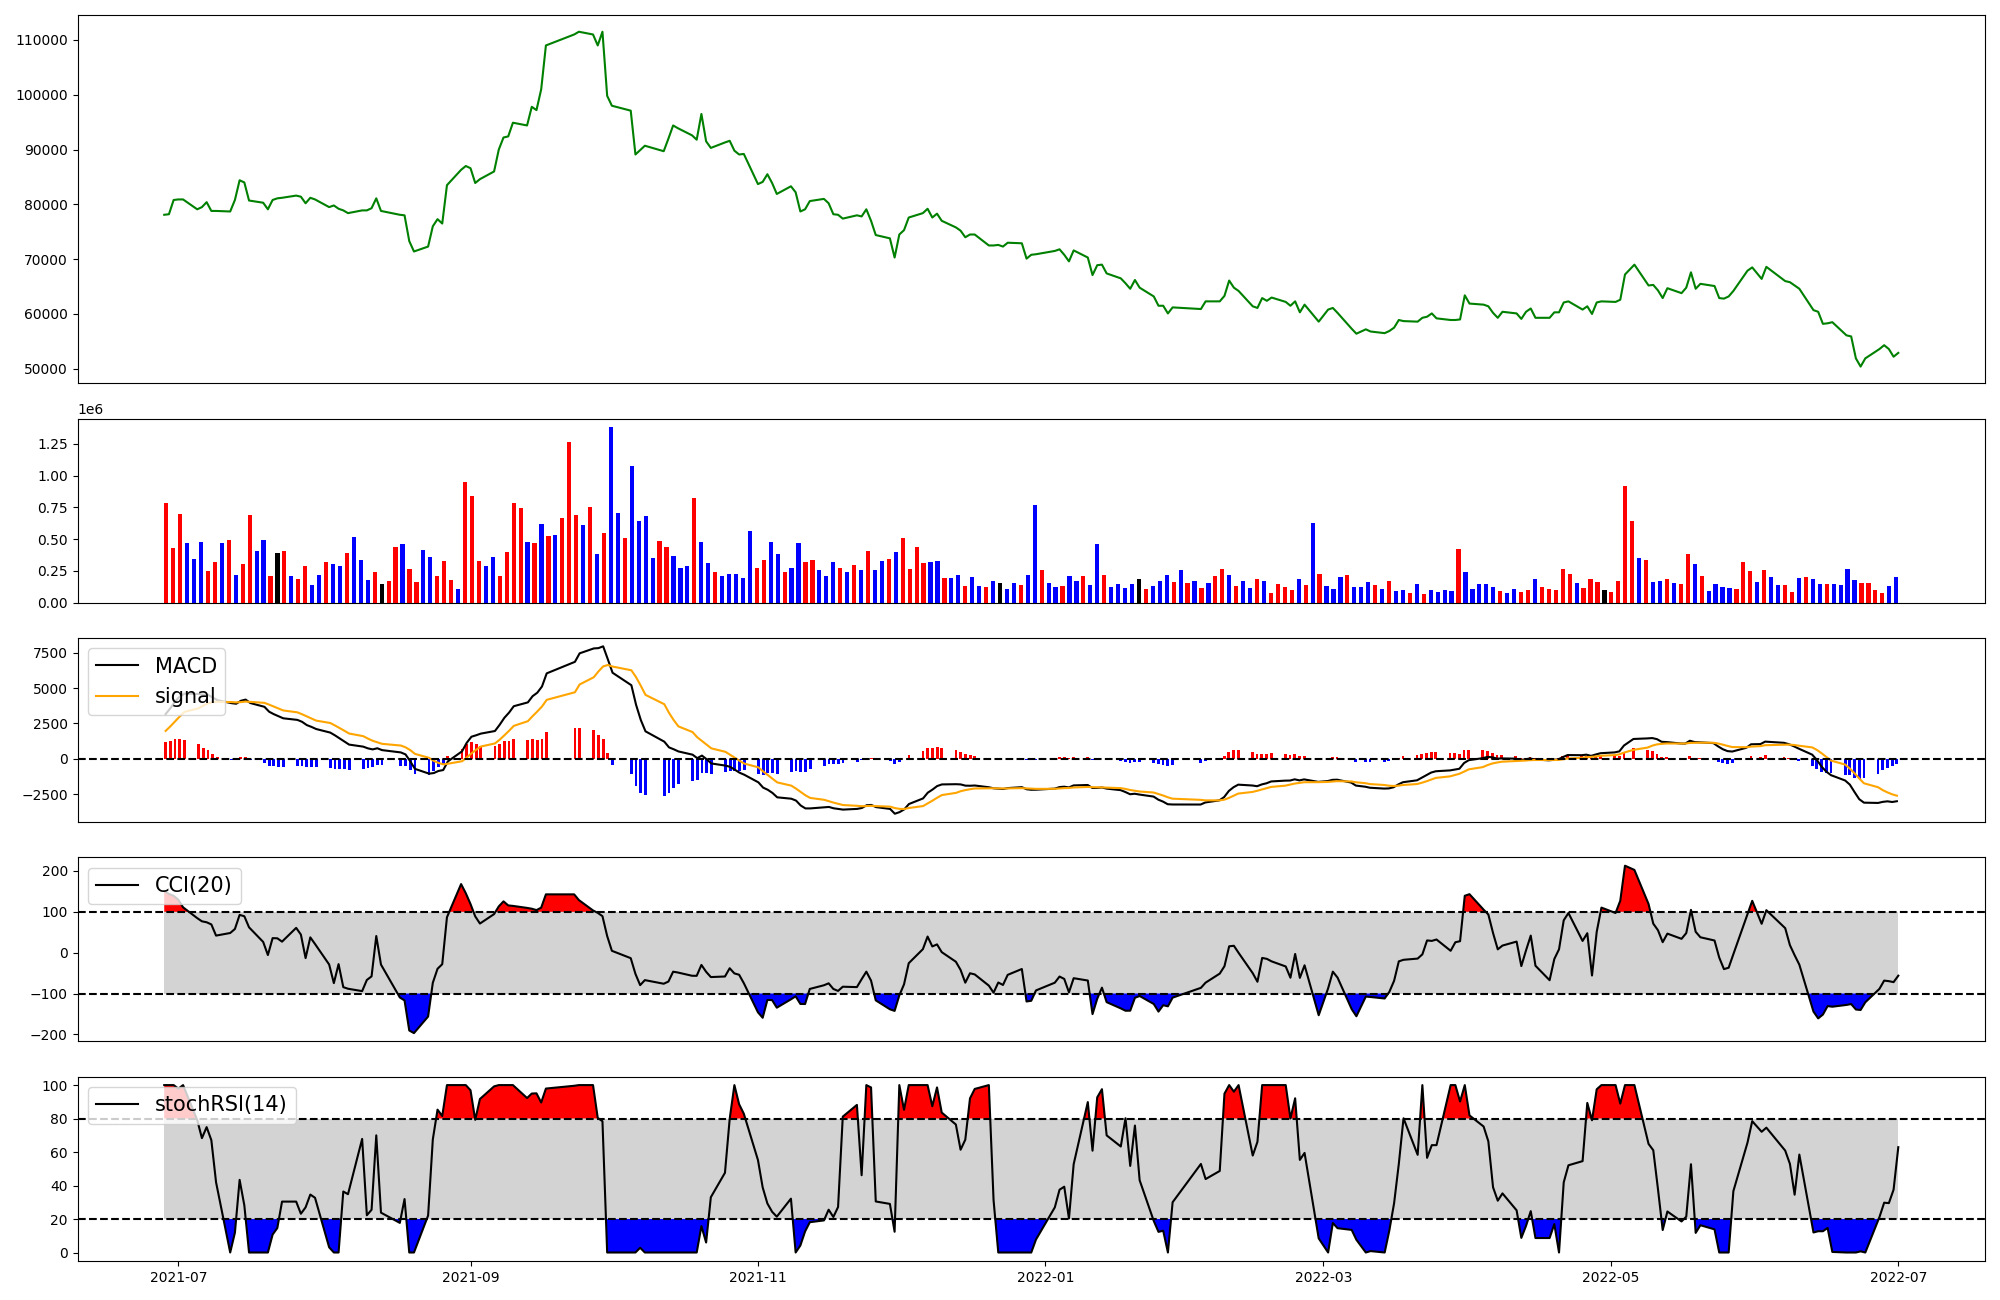Click the orange signal legend line swatch
Image resolution: width=2000 pixels, height=1300 pixels.
[117, 696]
